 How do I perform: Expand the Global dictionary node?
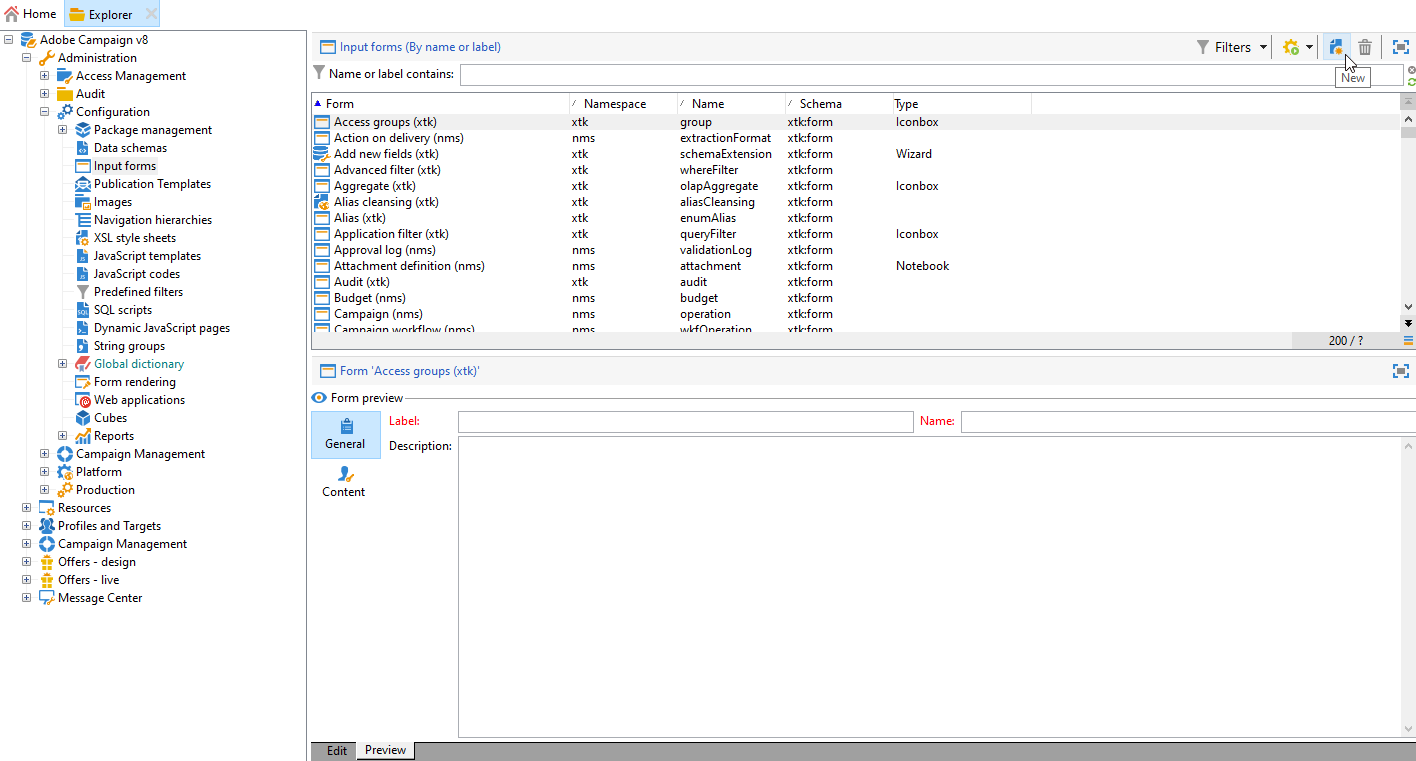[63, 364]
